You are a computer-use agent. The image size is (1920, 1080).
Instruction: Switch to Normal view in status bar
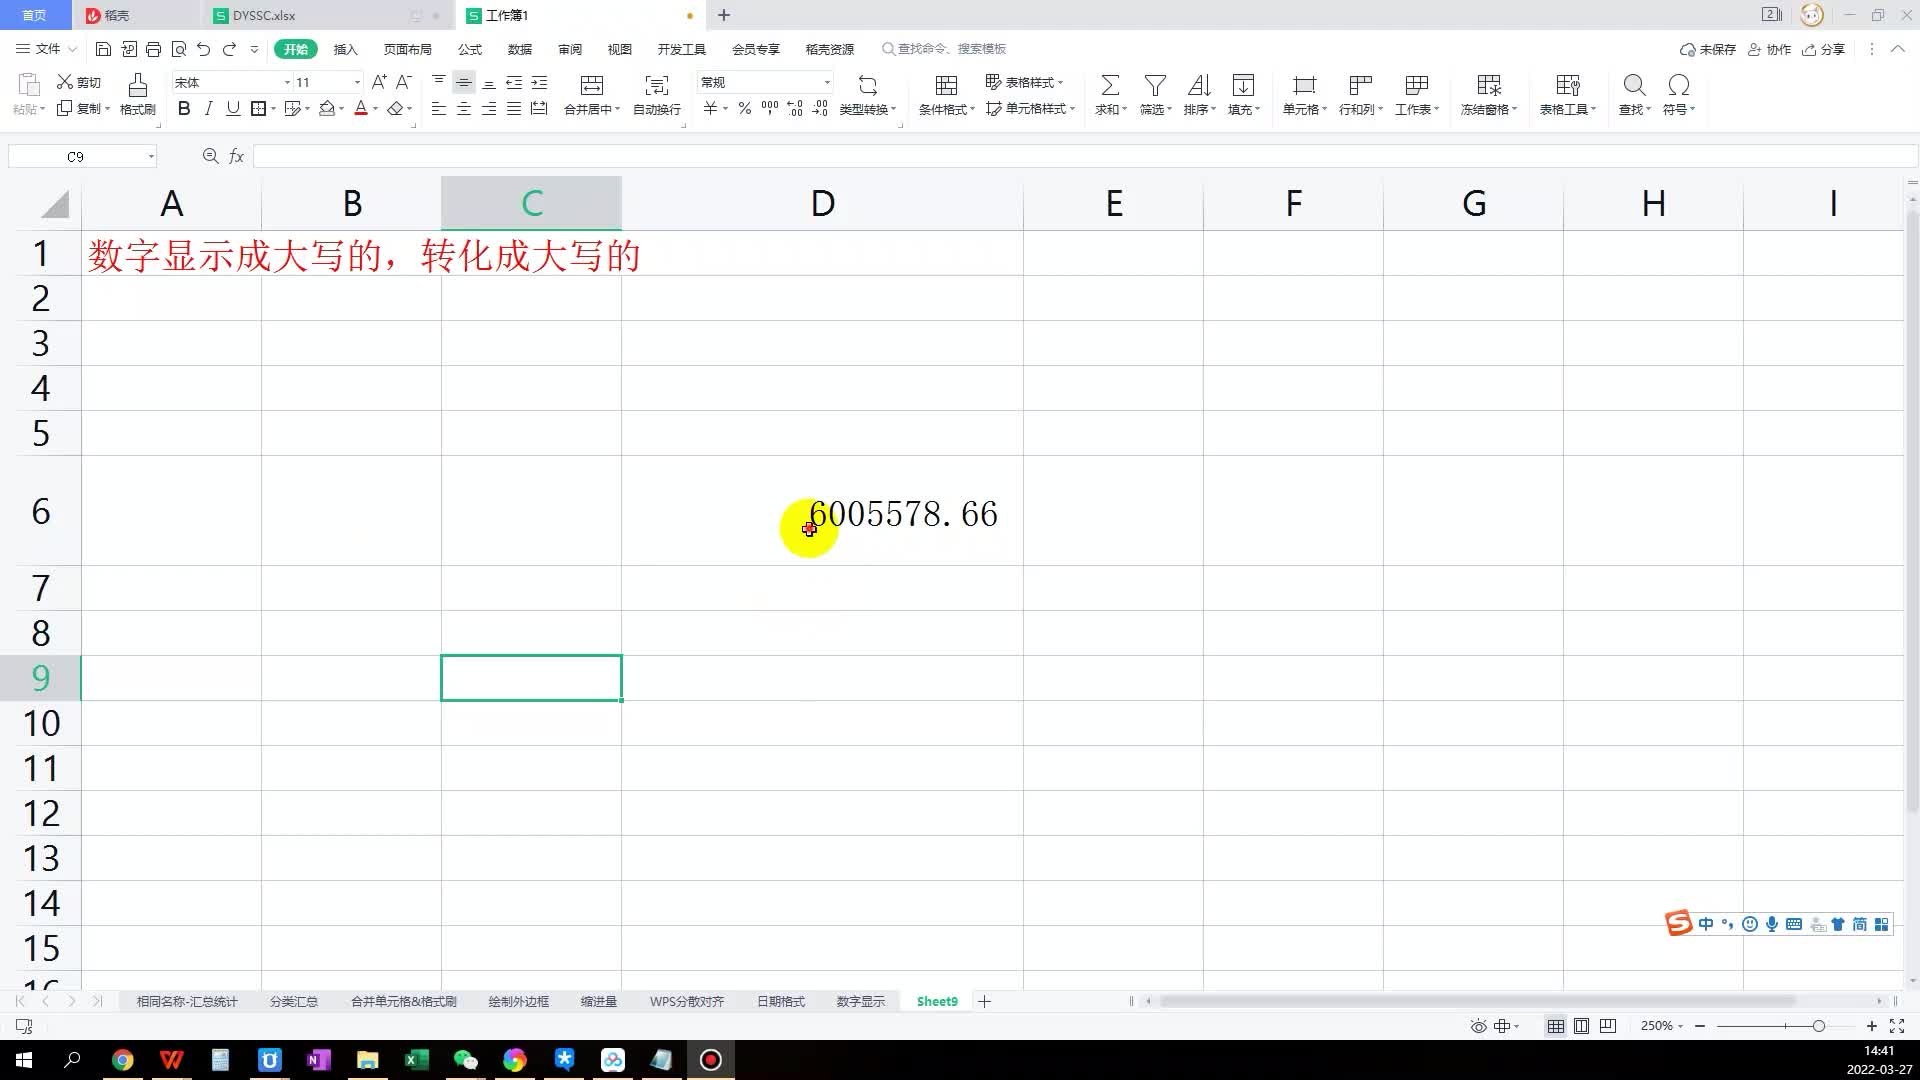(x=1556, y=1026)
